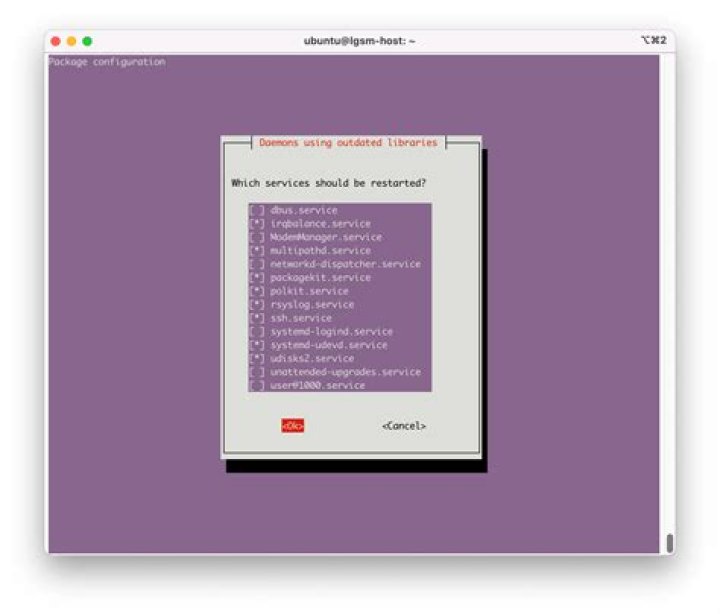The height and width of the screenshot is (614, 720).
Task: Maximize terminal using the green button
Action: 87,41
